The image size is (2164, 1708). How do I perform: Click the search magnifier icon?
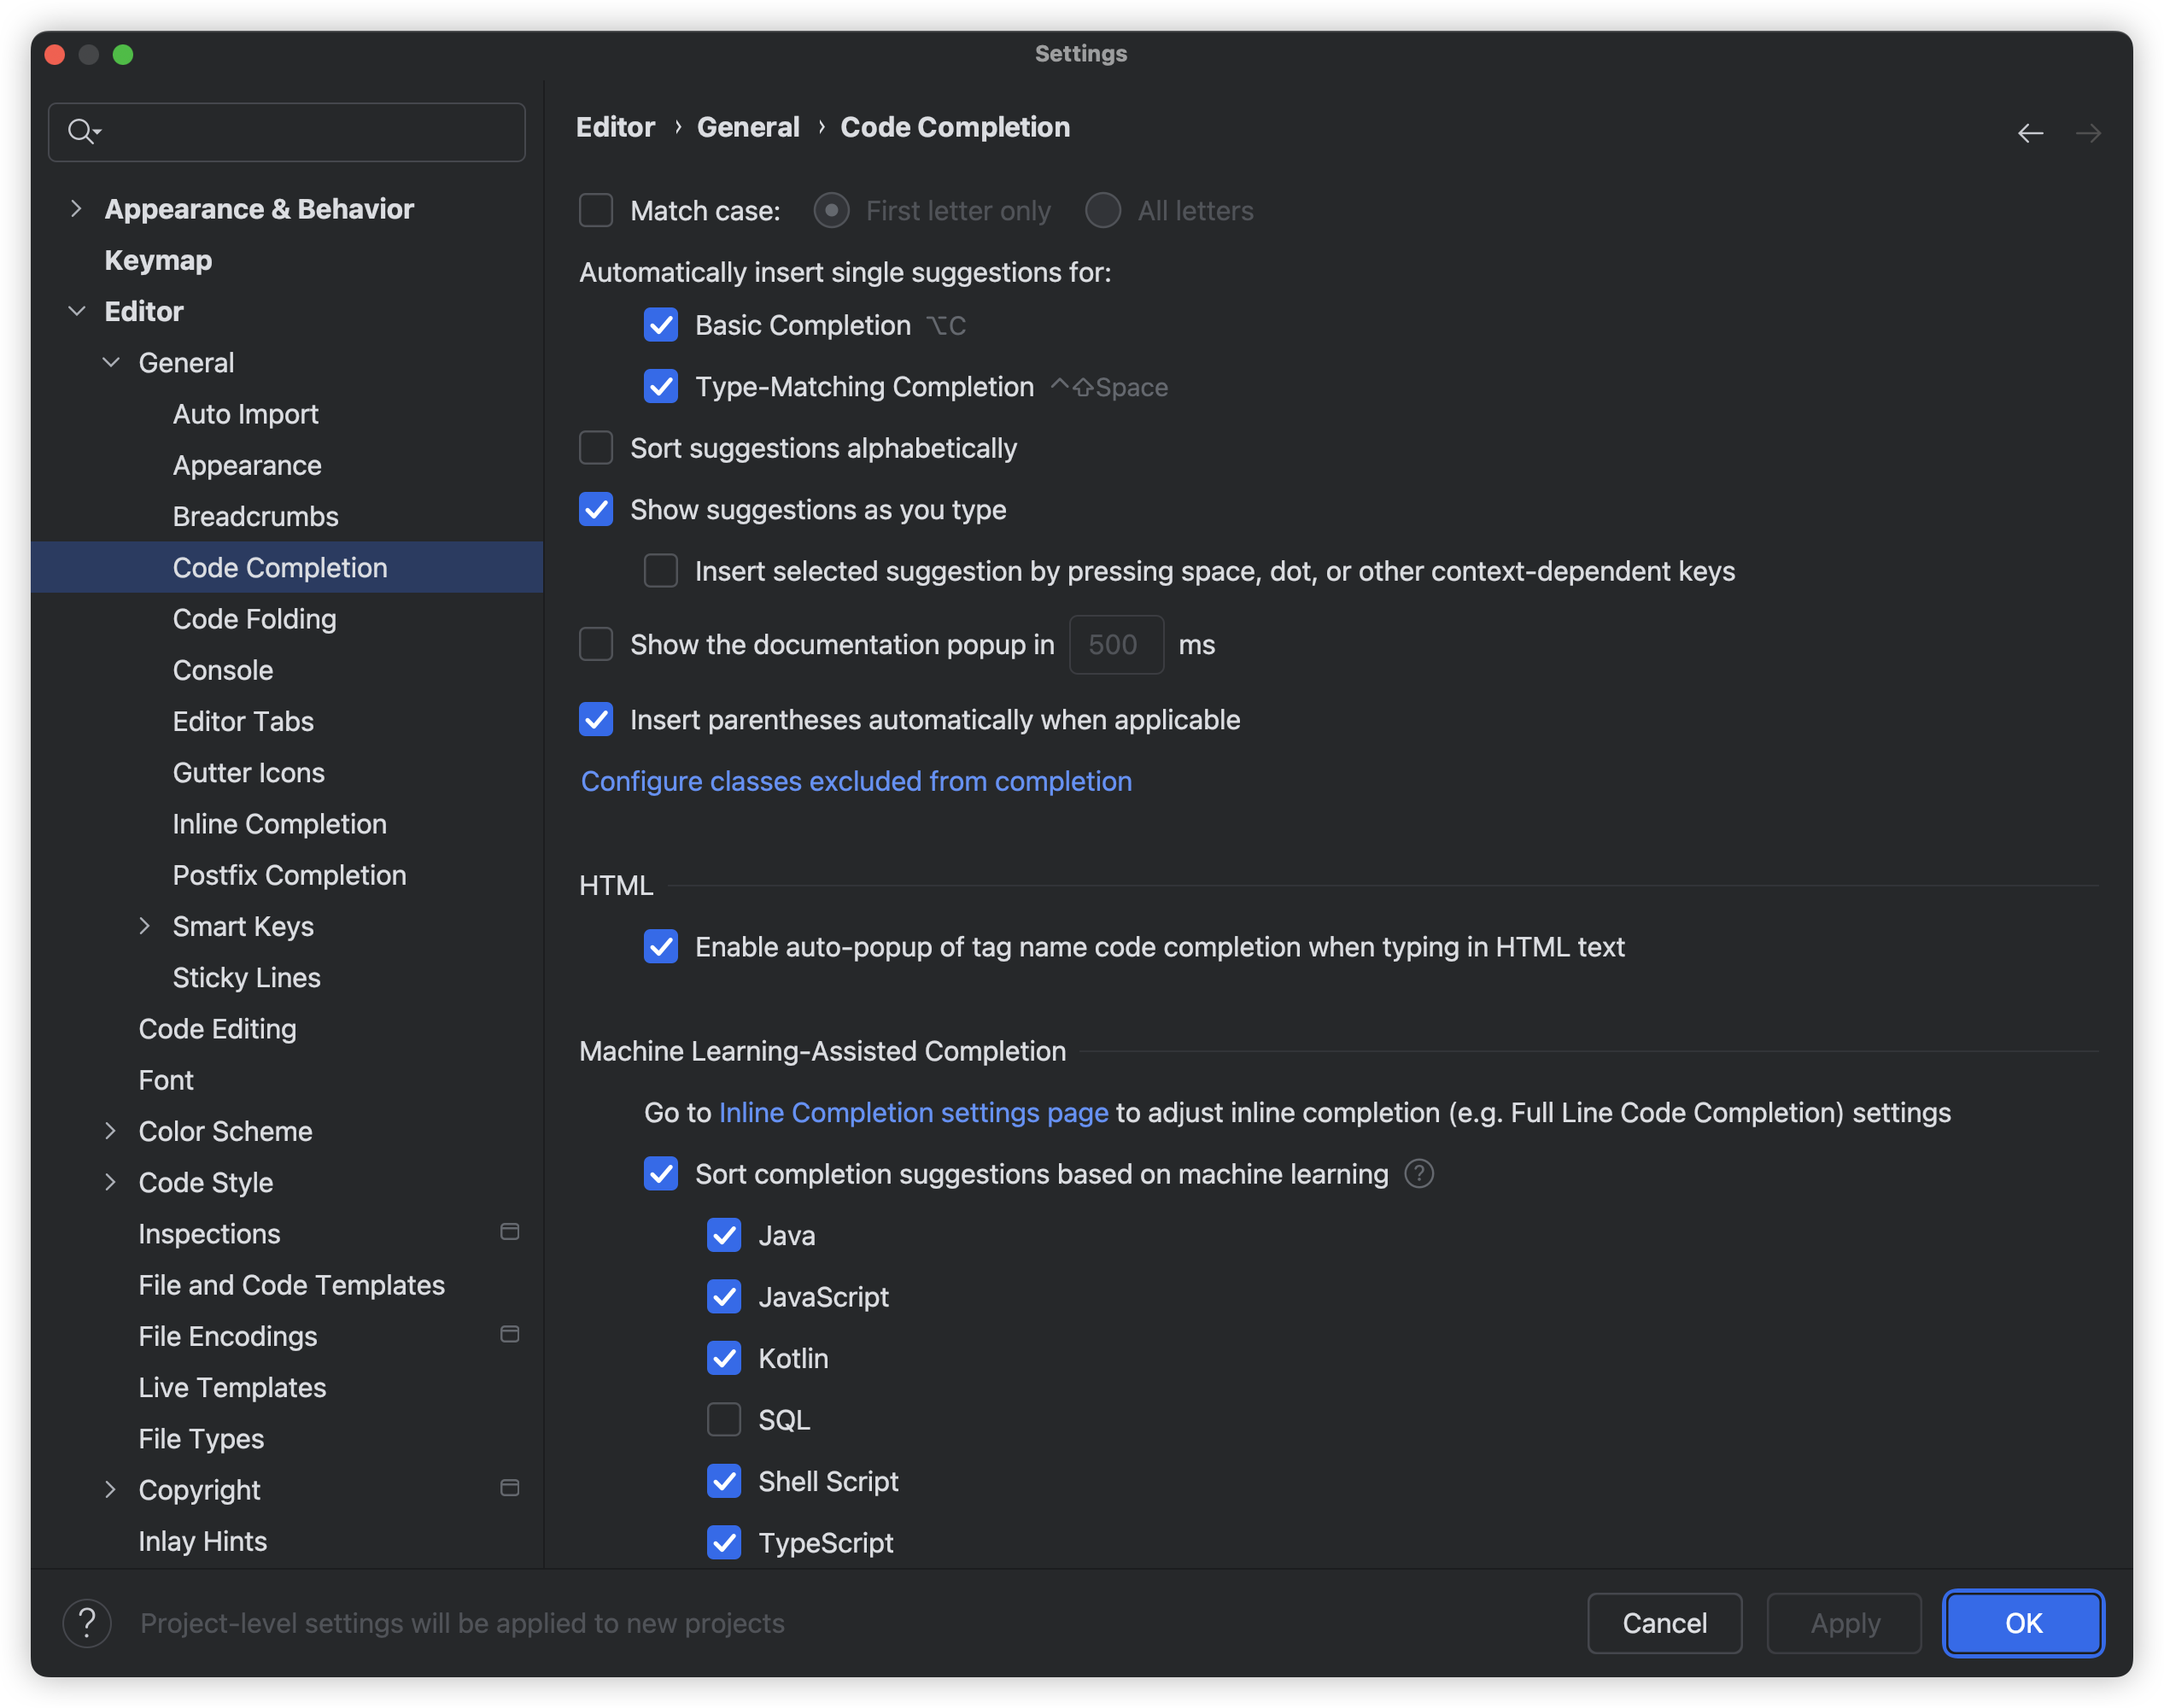pos(80,131)
